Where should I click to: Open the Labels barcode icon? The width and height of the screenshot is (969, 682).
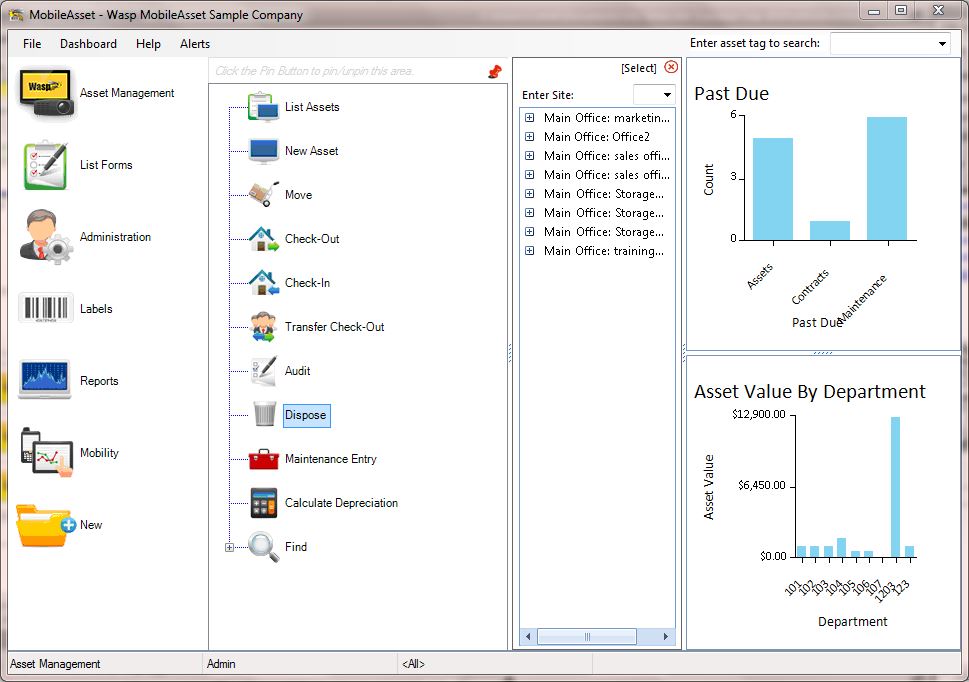[x=46, y=308]
